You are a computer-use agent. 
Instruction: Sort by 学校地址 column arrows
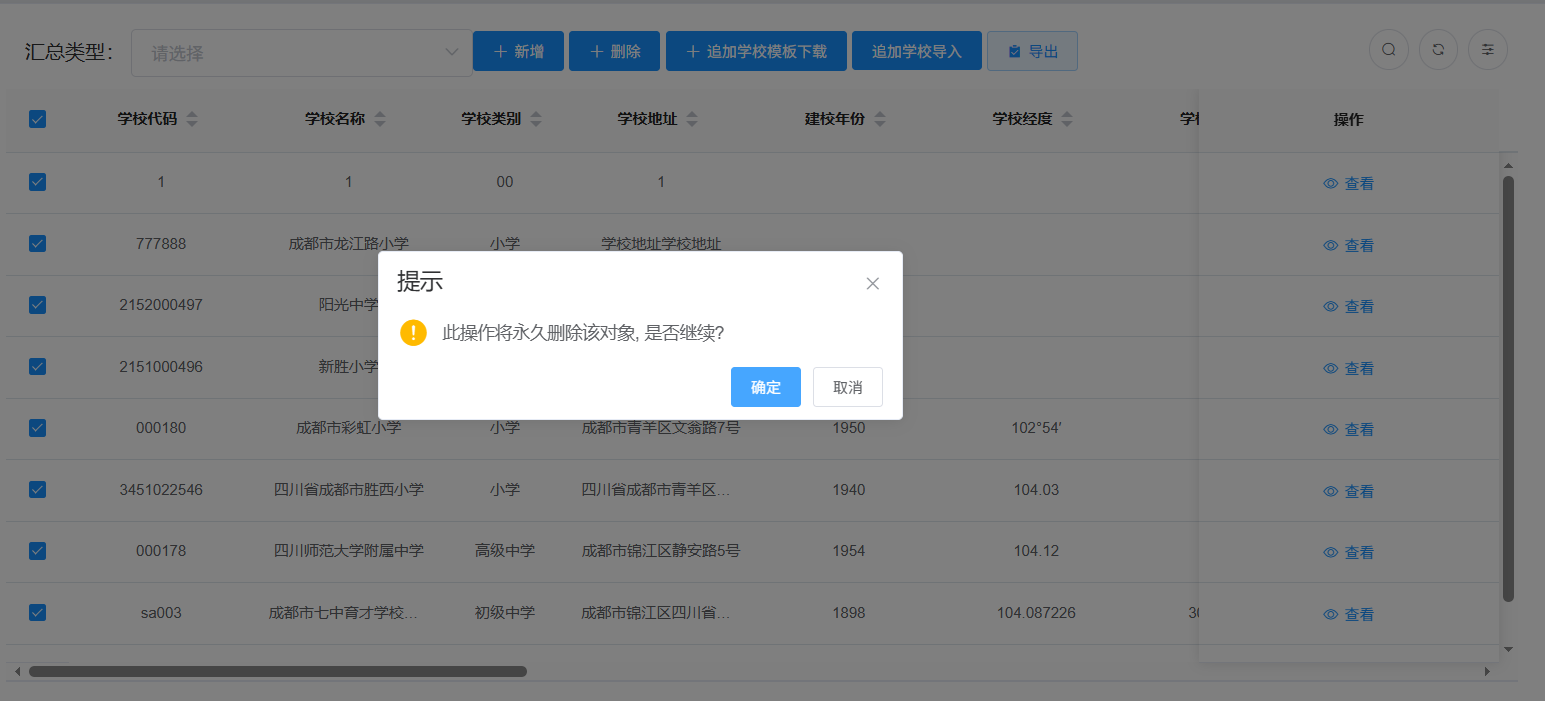click(x=692, y=120)
